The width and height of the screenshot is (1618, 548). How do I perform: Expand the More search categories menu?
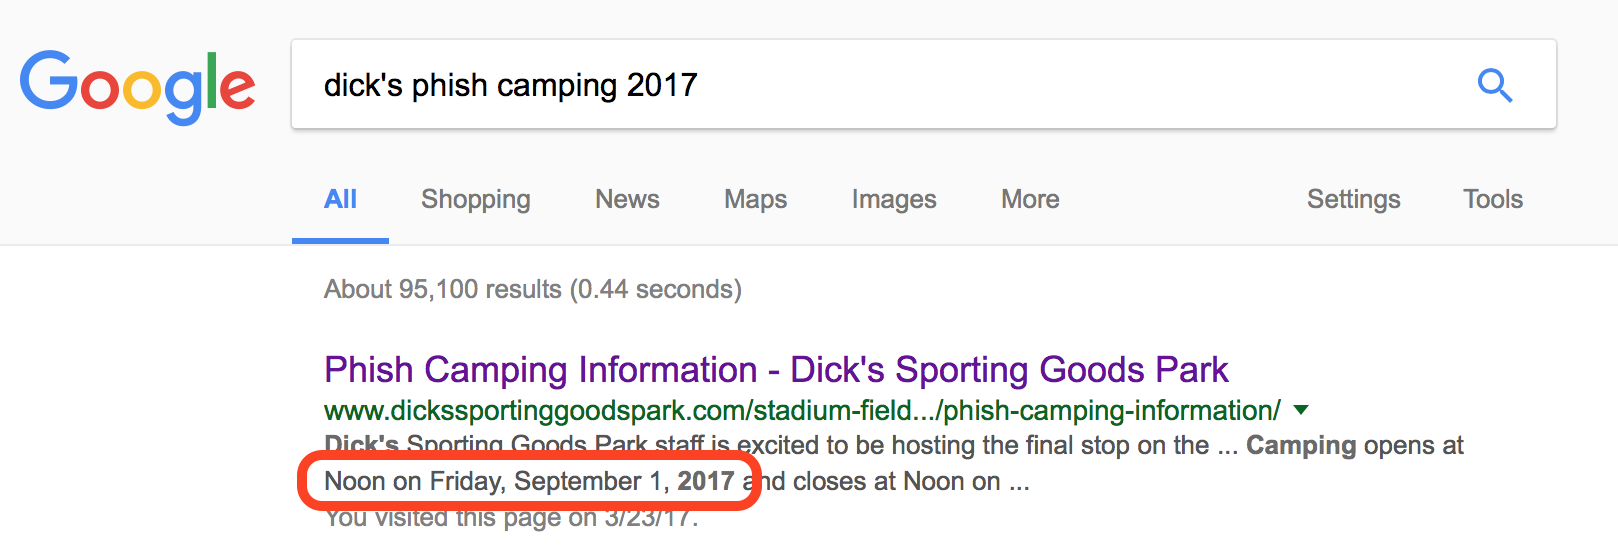pos(1030,200)
